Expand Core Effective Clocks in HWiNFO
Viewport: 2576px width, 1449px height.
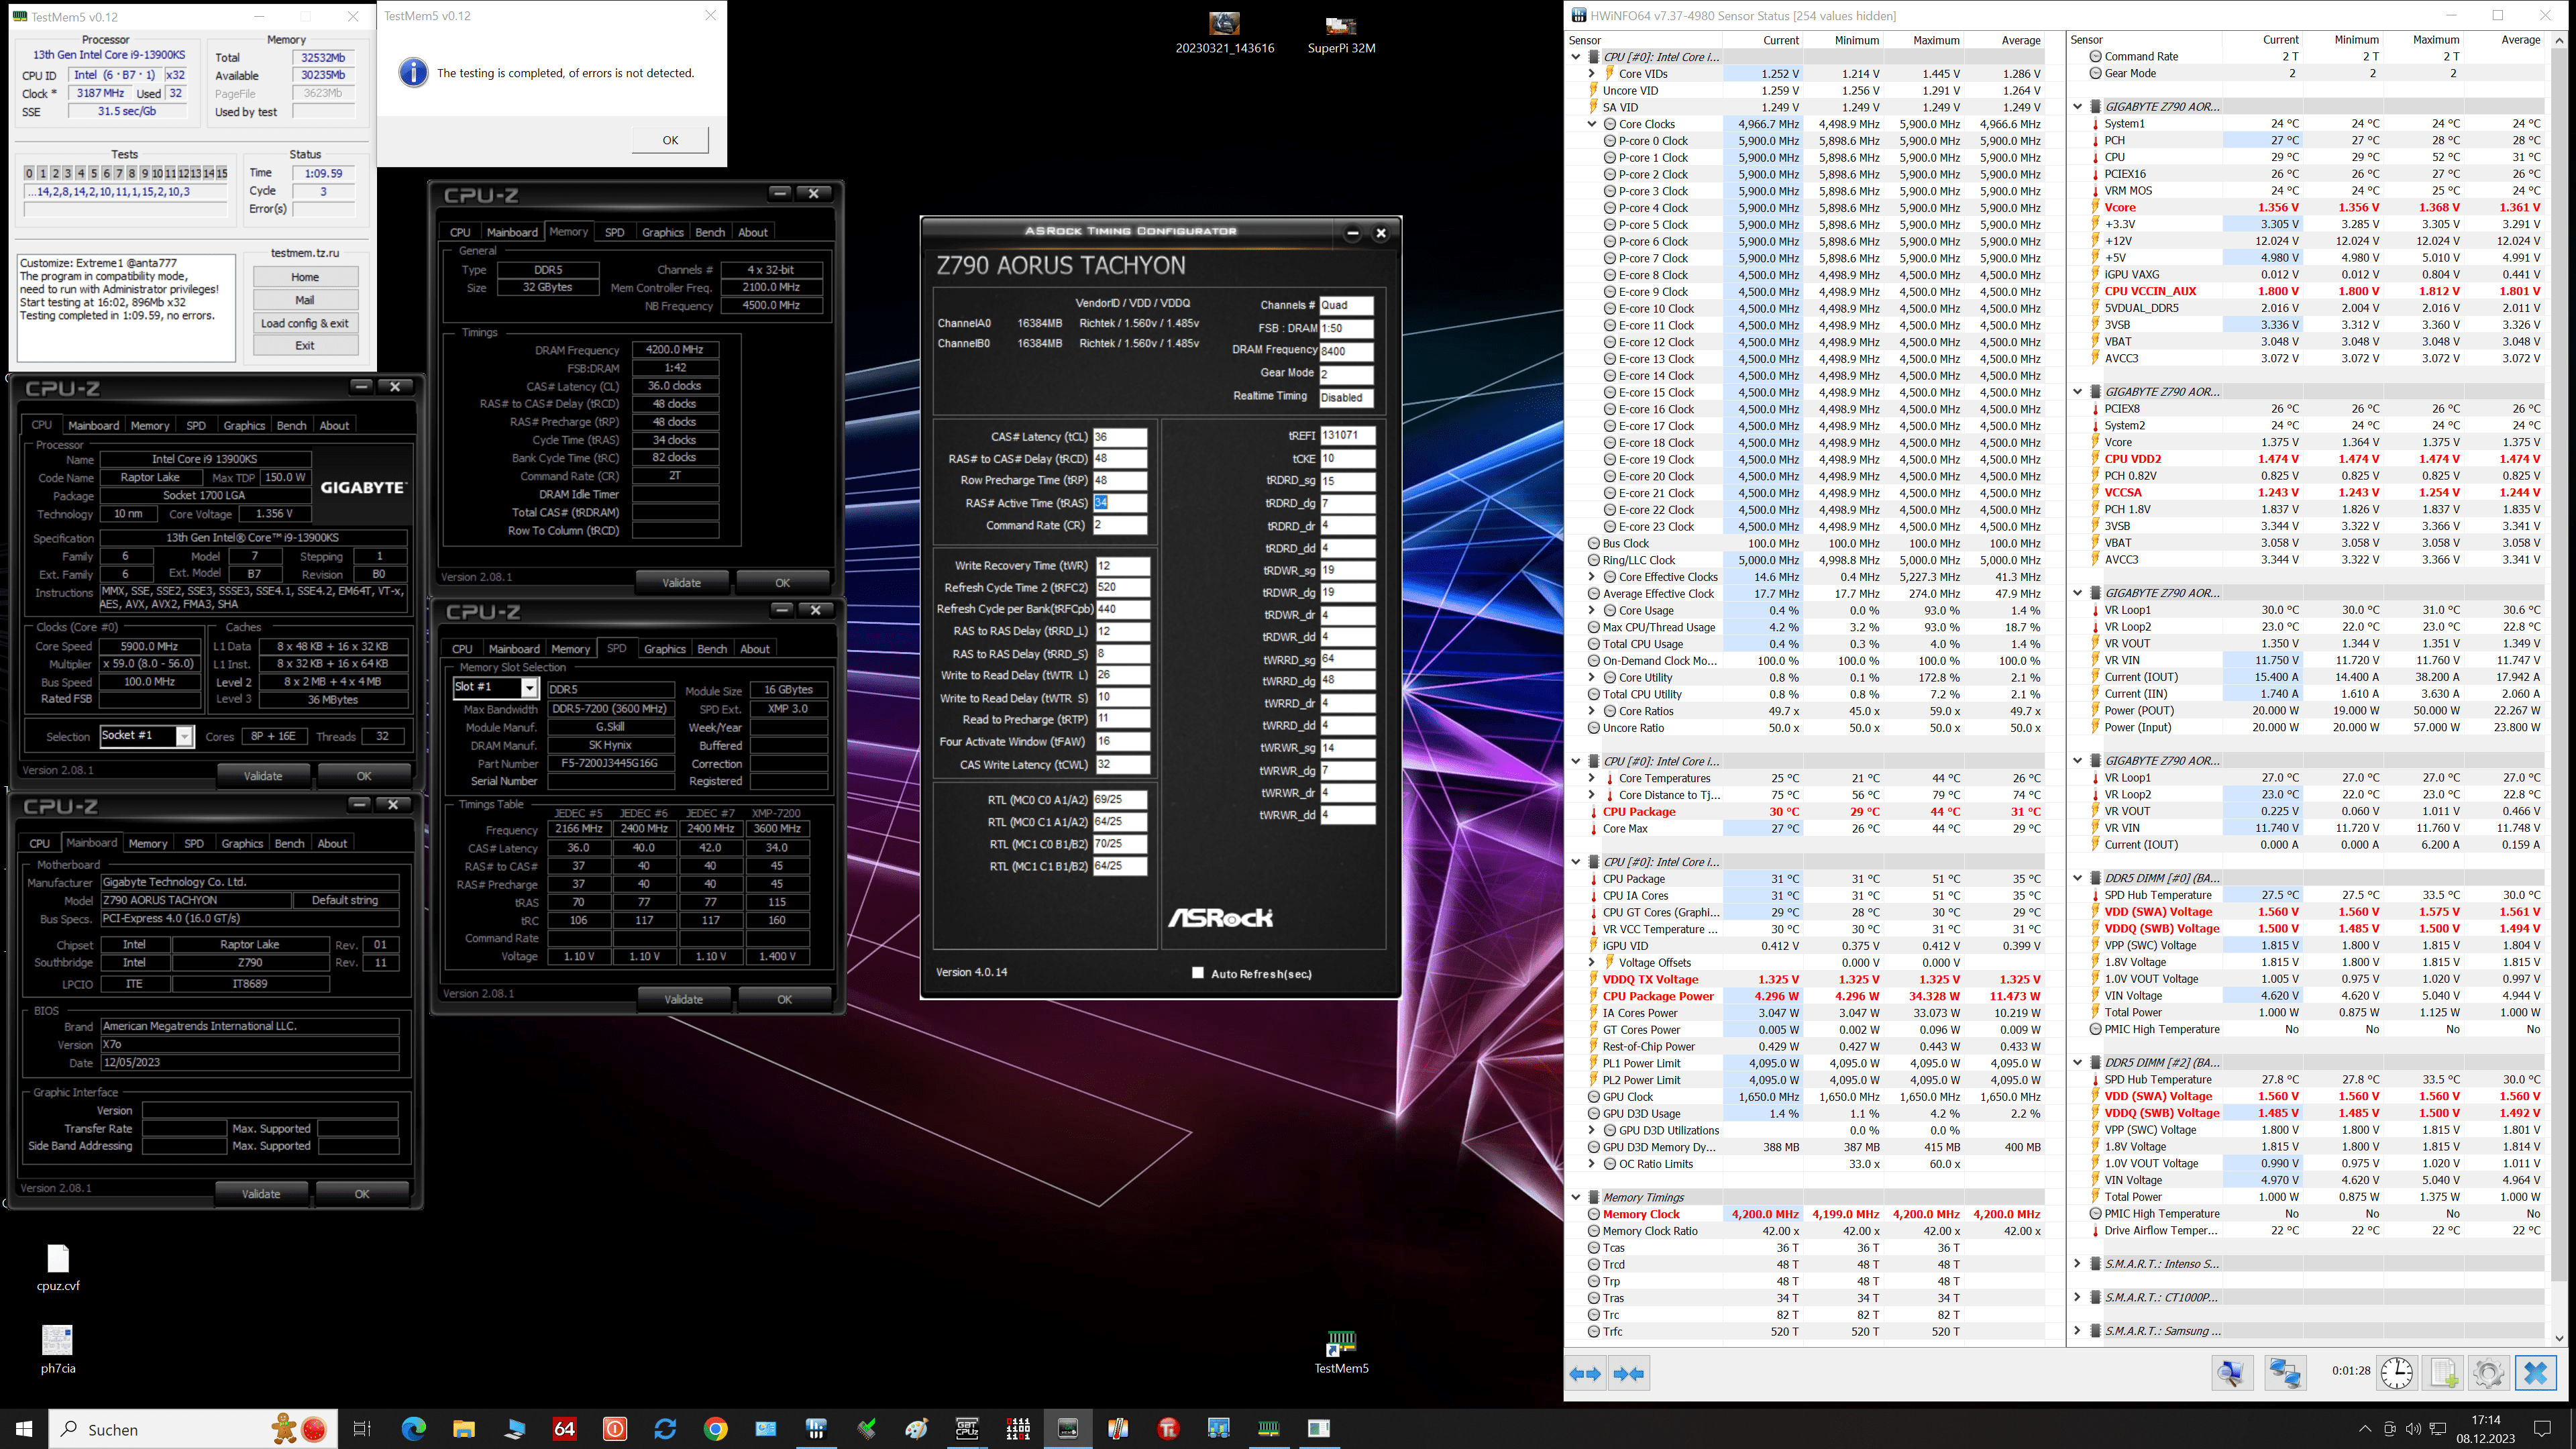click(x=1591, y=577)
